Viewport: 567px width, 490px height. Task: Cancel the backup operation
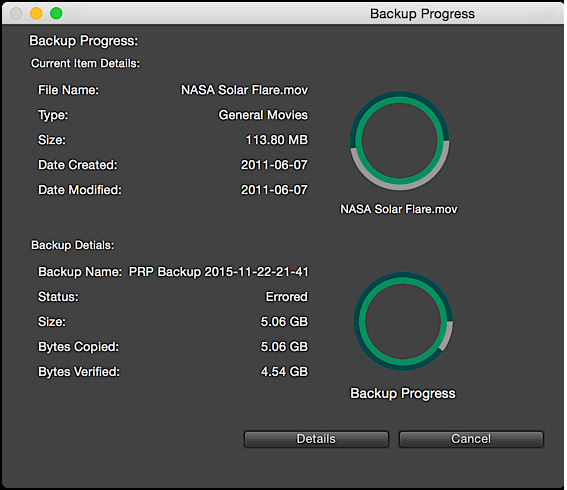pyautogui.click(x=471, y=439)
